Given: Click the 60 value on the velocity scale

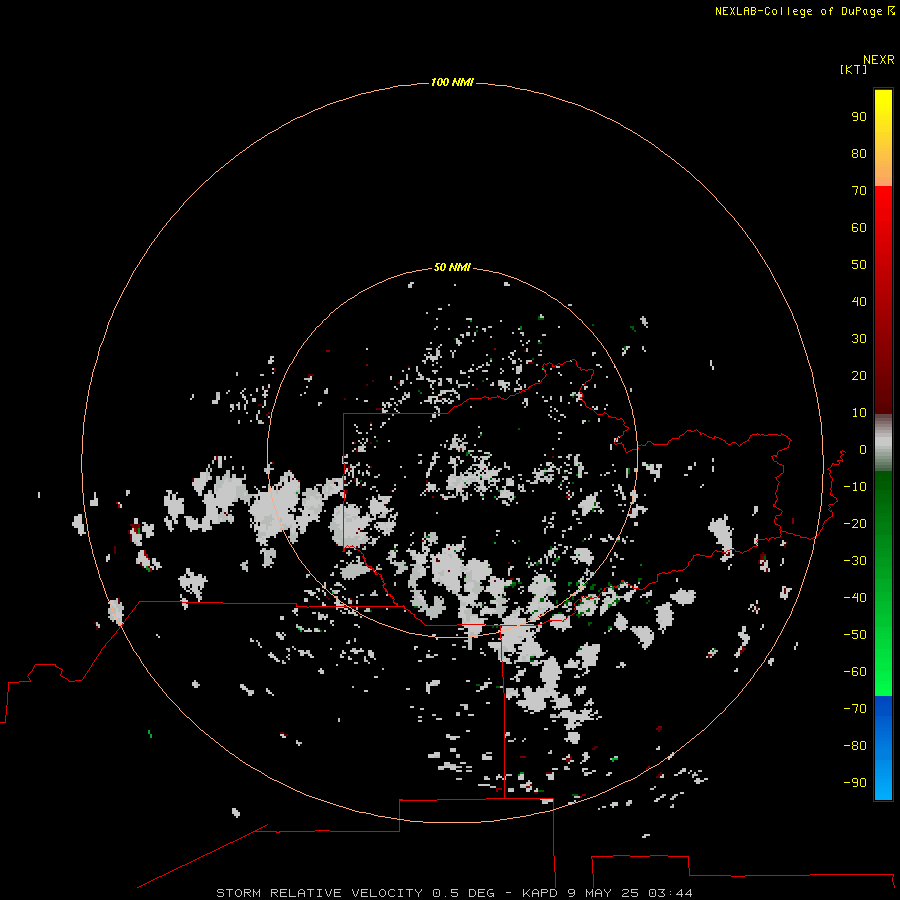Looking at the screenshot, I should coord(859,228).
